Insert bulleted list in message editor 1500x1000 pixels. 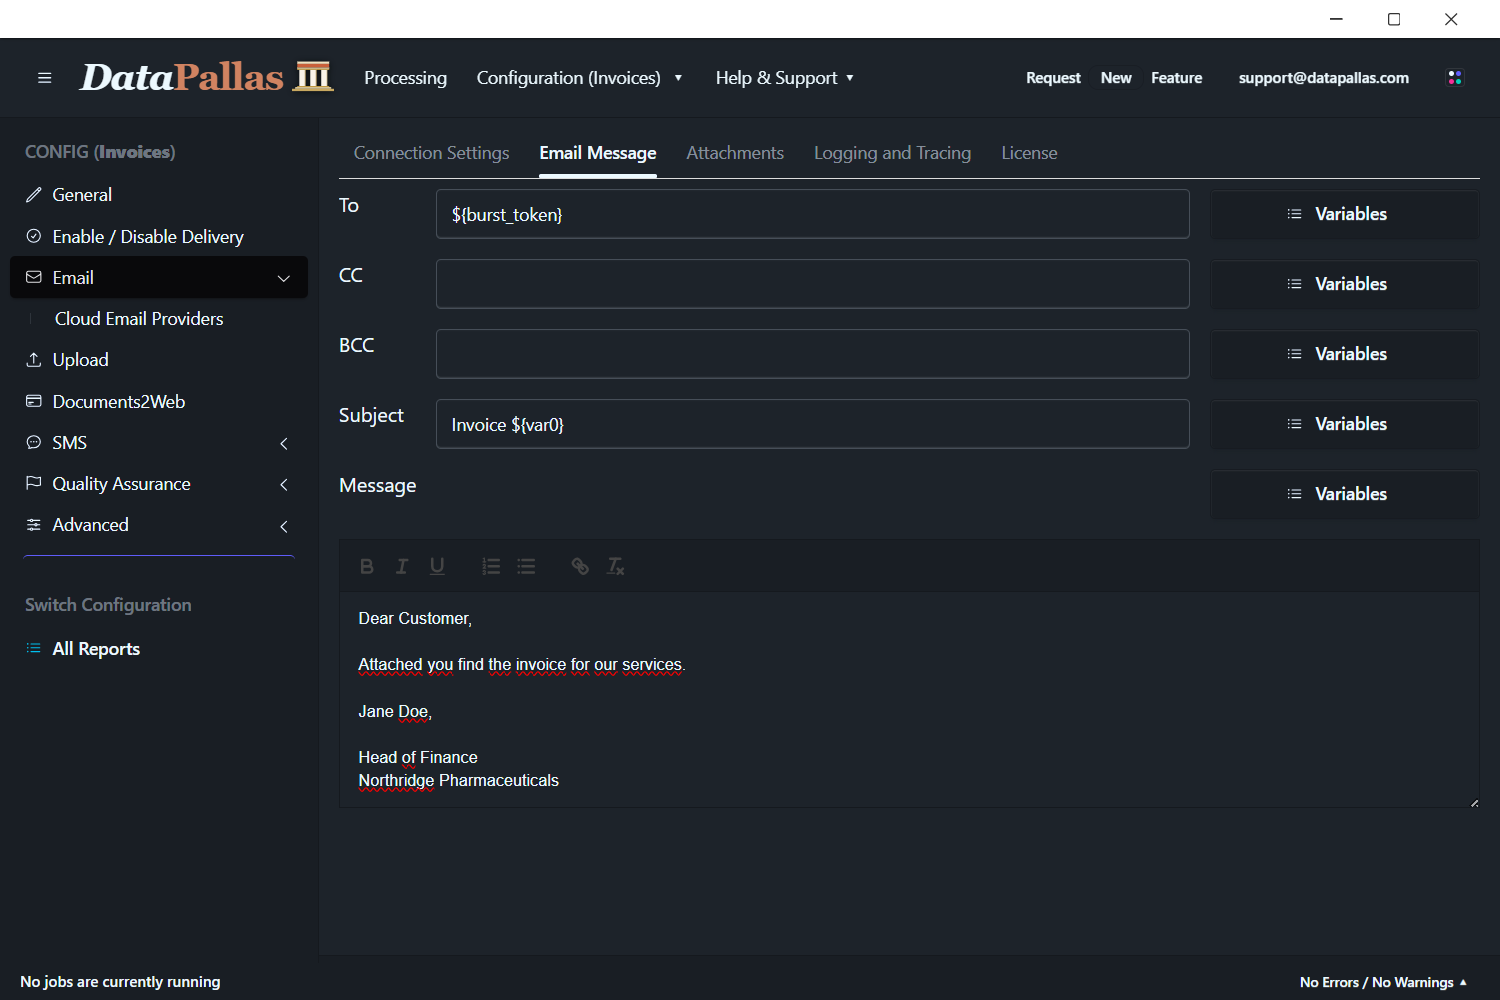click(x=526, y=567)
